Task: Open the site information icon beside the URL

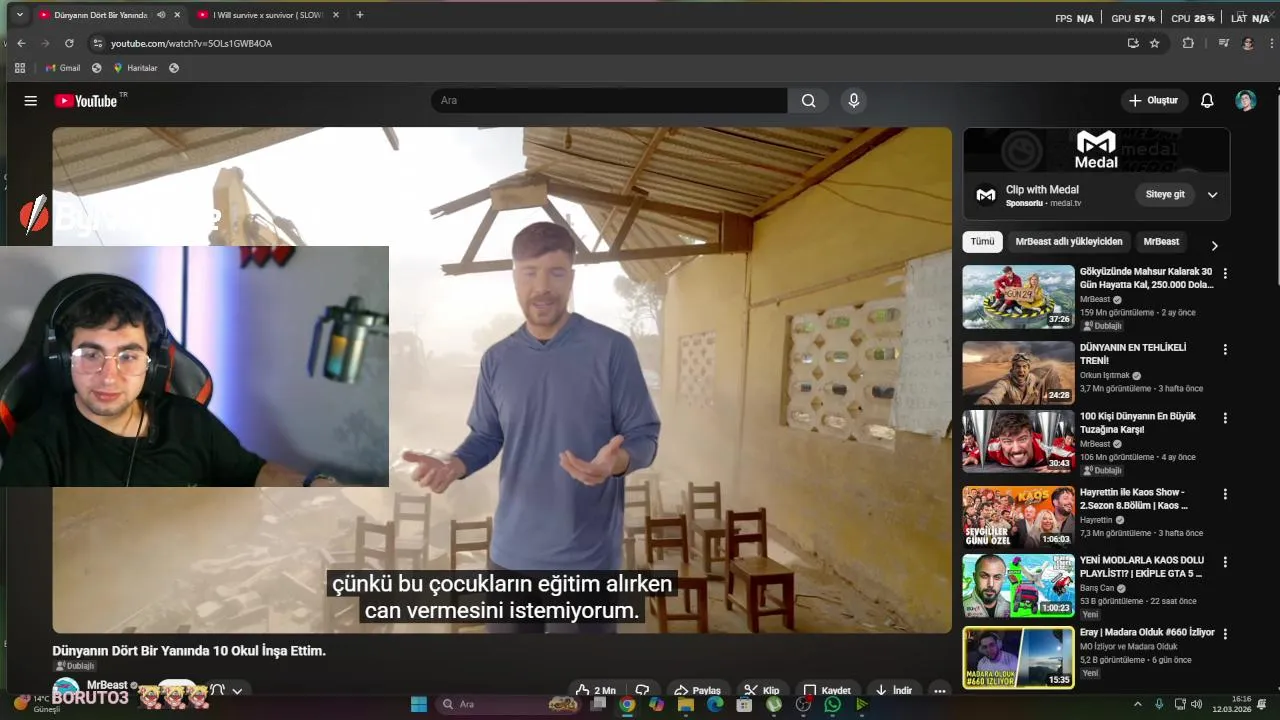Action: click(97, 43)
